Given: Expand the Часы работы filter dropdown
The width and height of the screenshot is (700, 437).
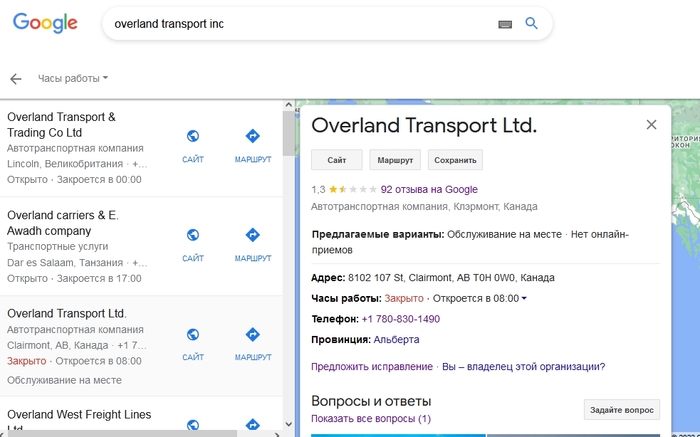Looking at the screenshot, I should coord(73,78).
